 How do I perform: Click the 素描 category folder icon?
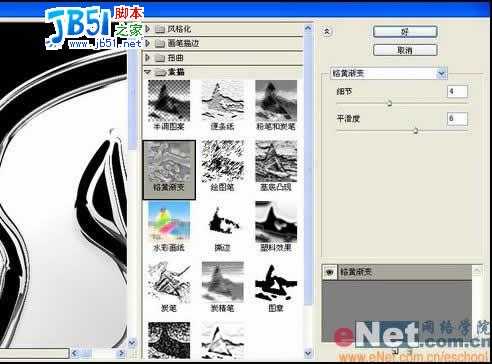pyautogui.click(x=160, y=72)
